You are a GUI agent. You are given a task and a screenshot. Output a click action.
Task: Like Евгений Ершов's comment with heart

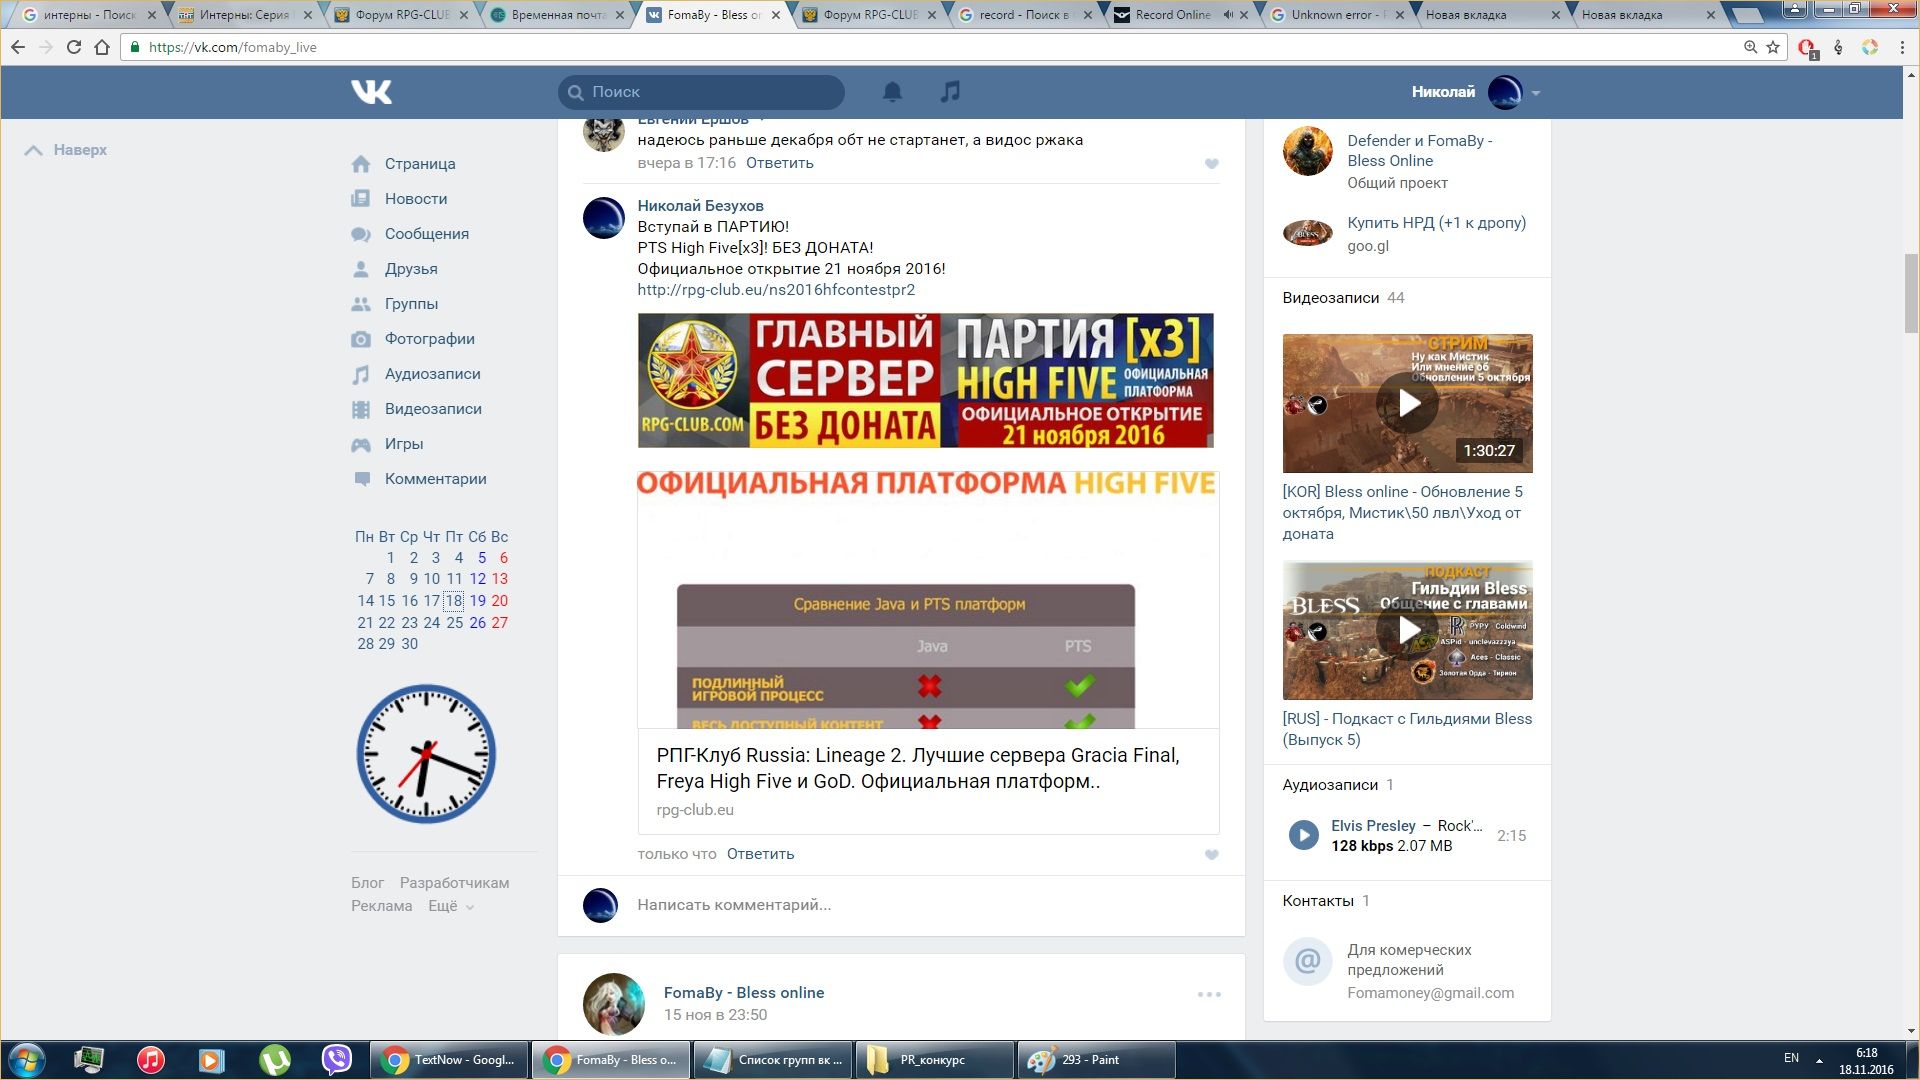tap(1211, 164)
